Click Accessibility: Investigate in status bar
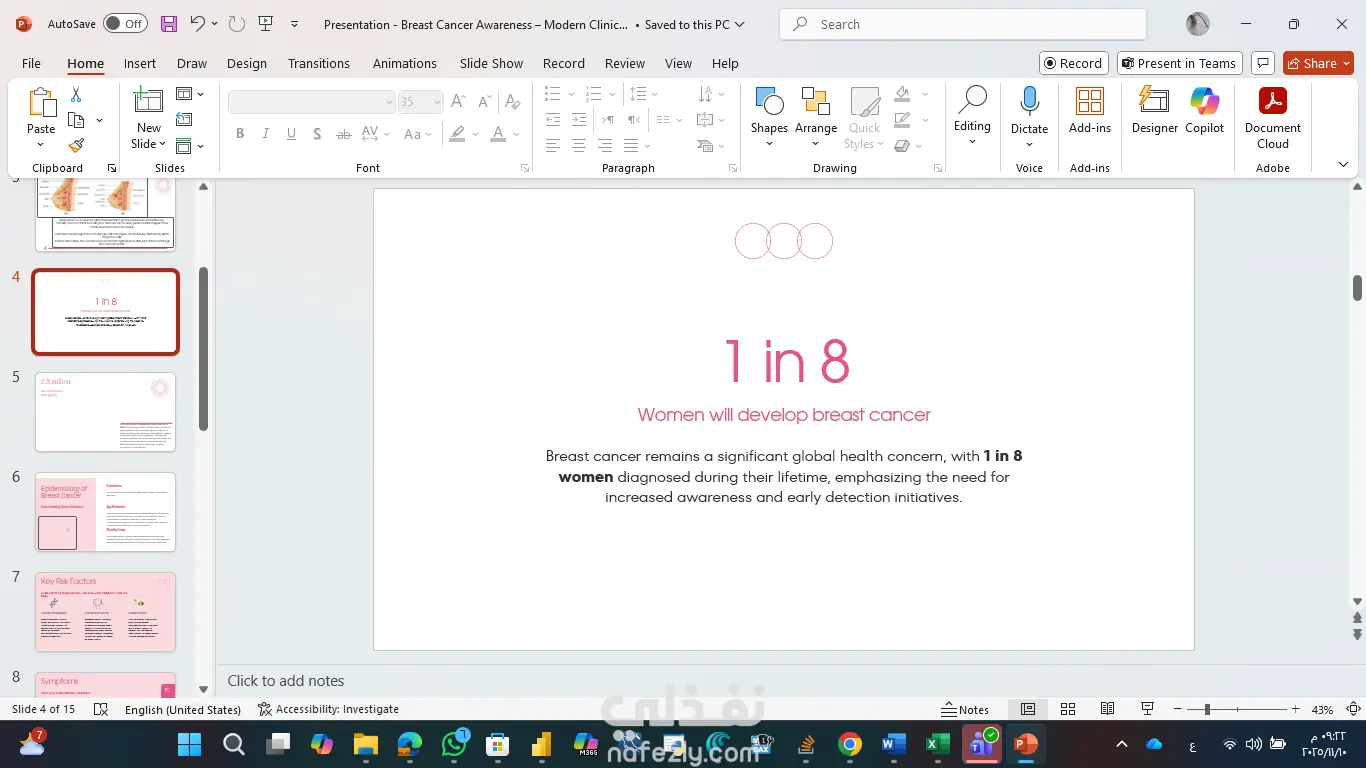 pyautogui.click(x=328, y=709)
